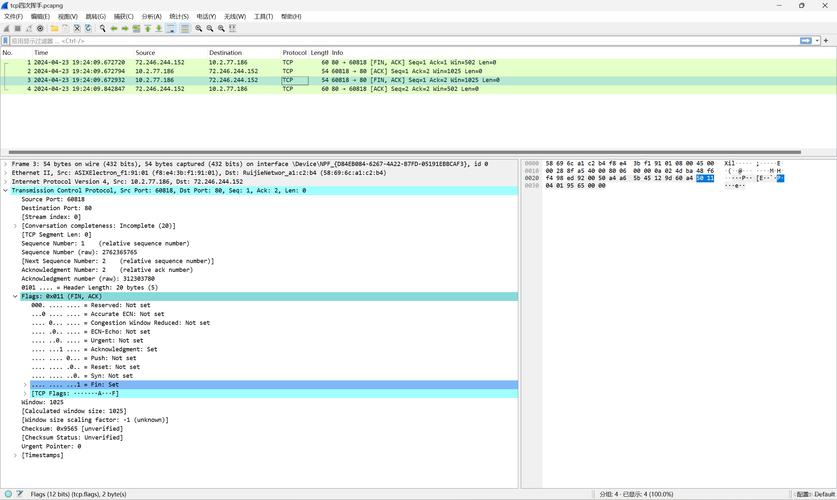This screenshot has height=500, width=837.
Task: Click in the display filter input field
Action: [x=404, y=41]
